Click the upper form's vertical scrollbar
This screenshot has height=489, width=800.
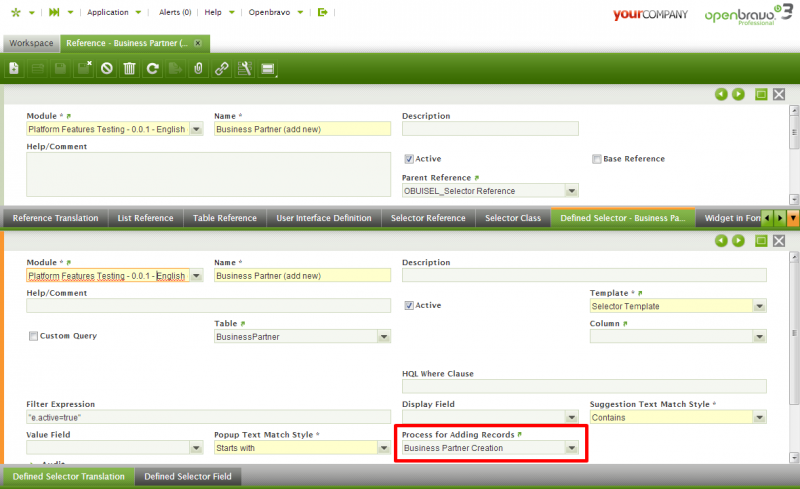click(793, 150)
